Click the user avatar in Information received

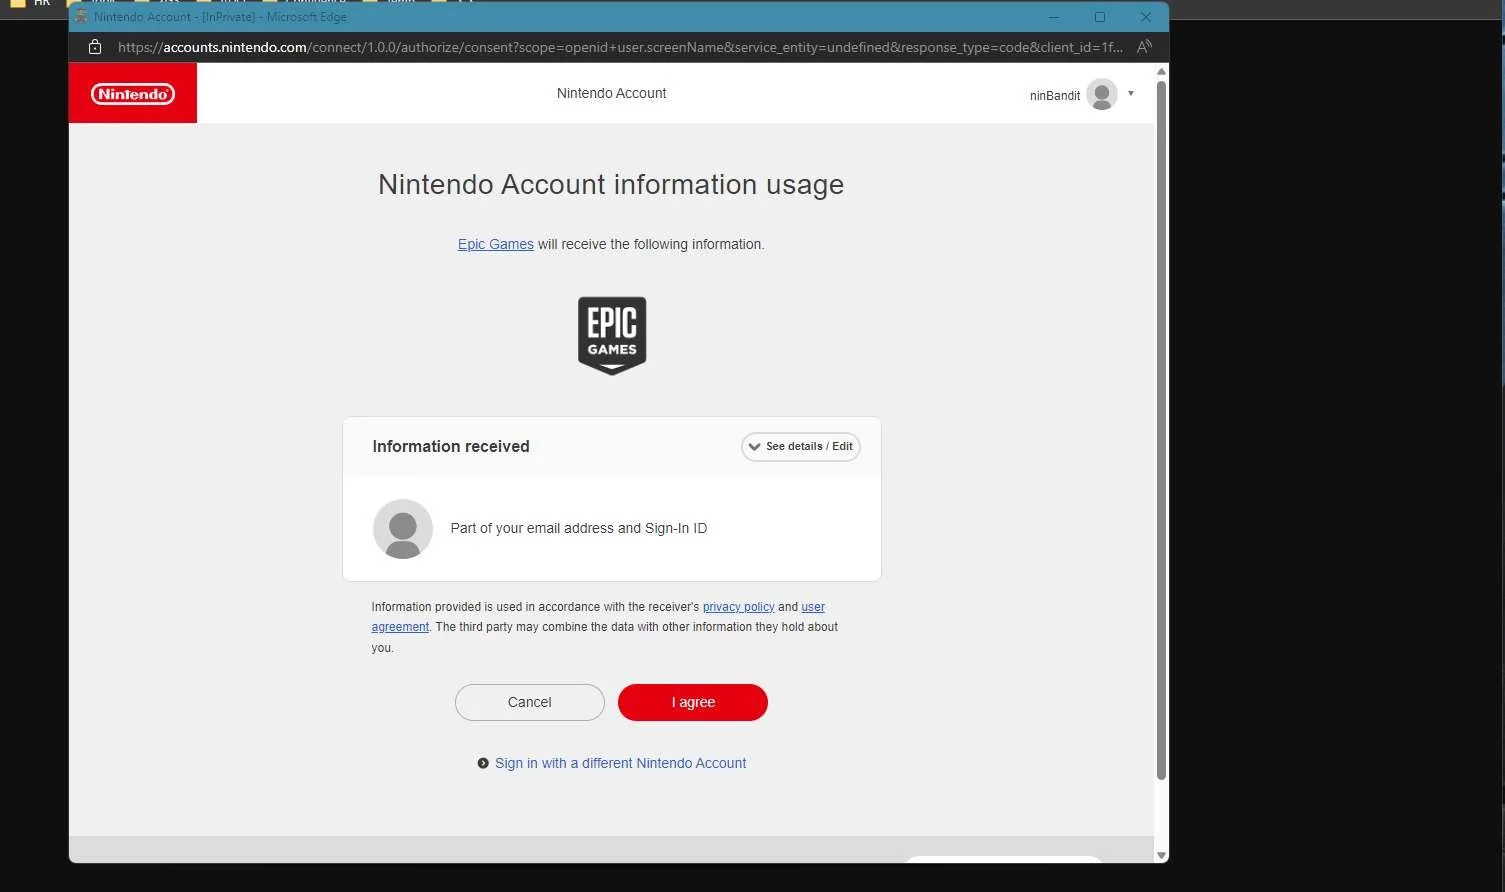pyautogui.click(x=403, y=529)
